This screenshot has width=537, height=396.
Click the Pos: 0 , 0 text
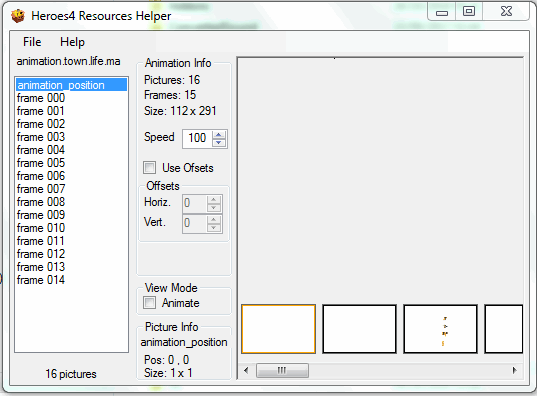pyautogui.click(x=166, y=360)
